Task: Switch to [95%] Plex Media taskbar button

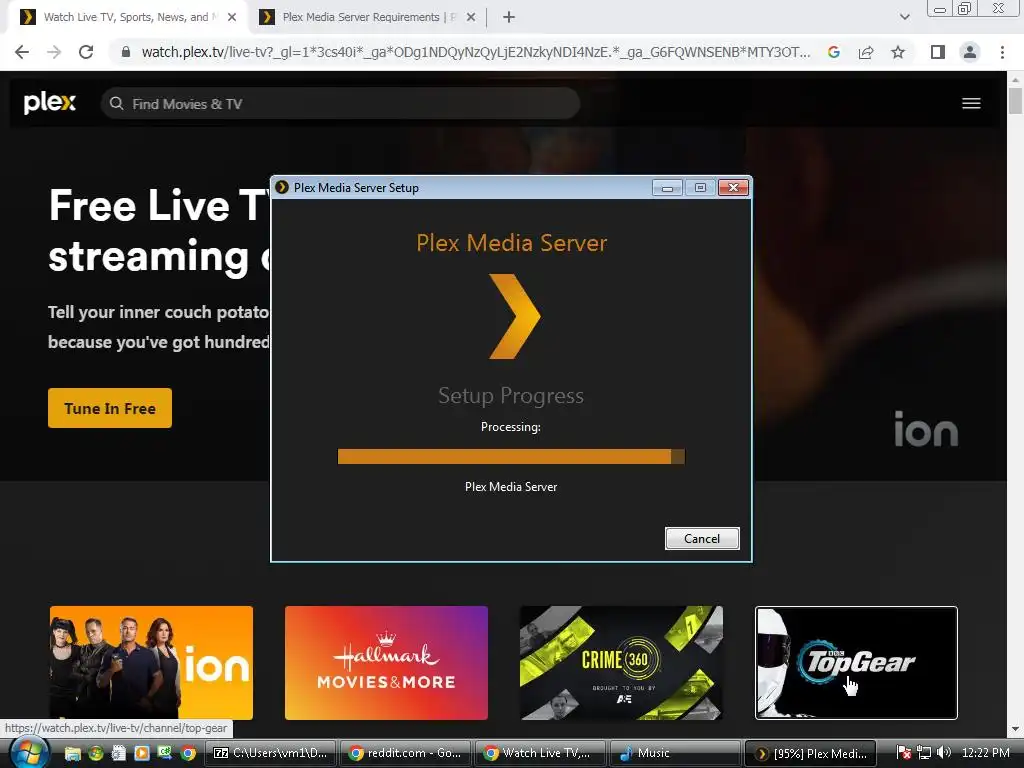Action: 810,753
